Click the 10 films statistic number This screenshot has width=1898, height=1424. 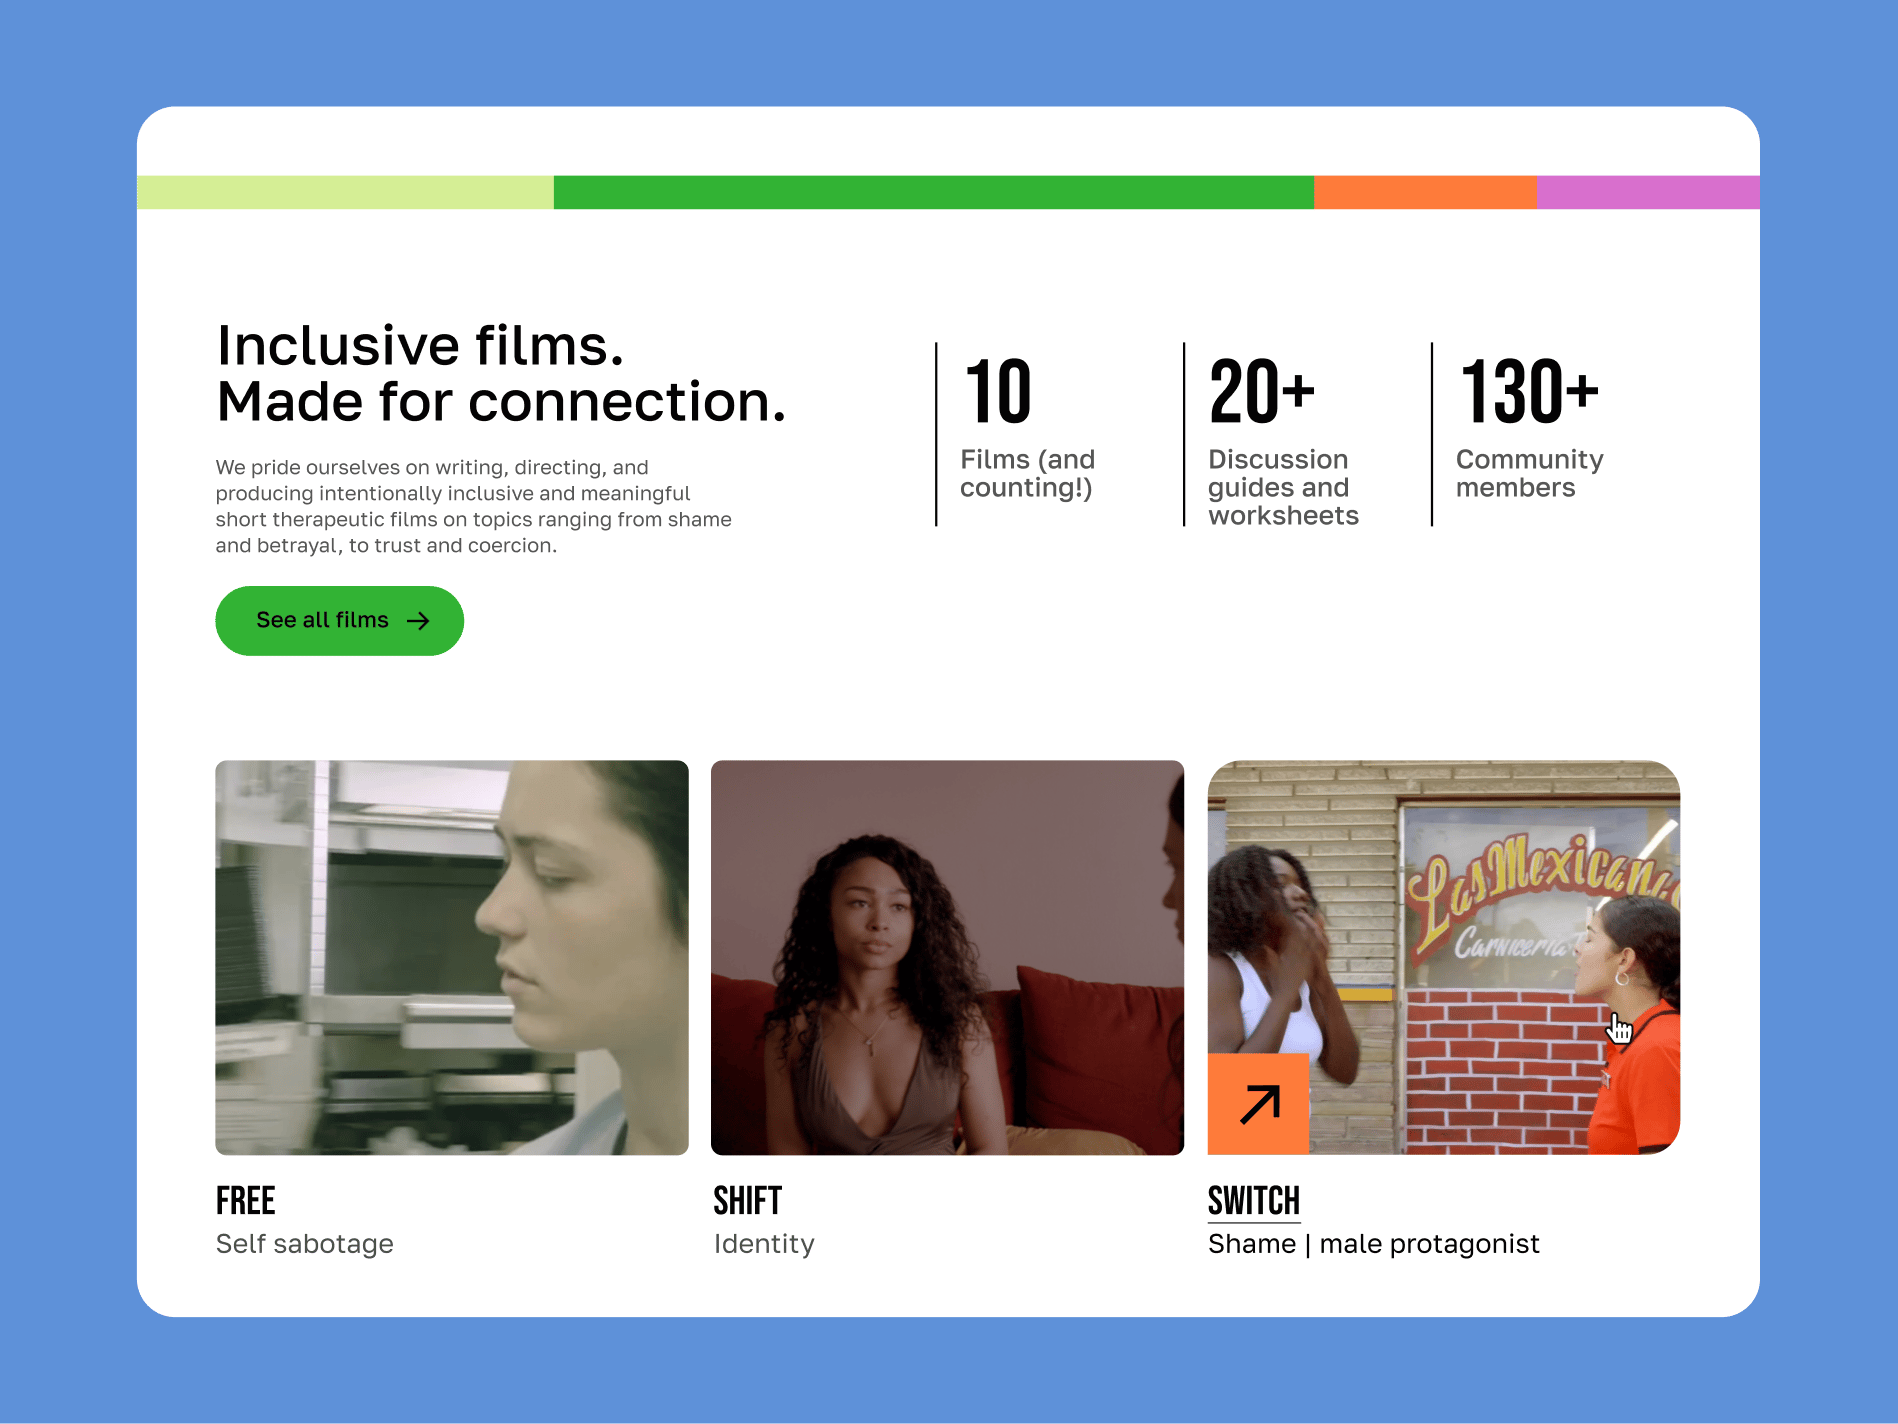[x=998, y=392]
